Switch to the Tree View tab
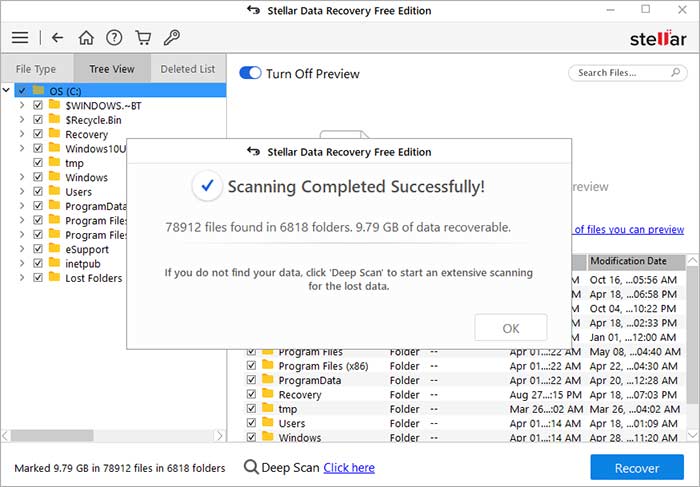This screenshot has height=487, width=700. pos(112,69)
